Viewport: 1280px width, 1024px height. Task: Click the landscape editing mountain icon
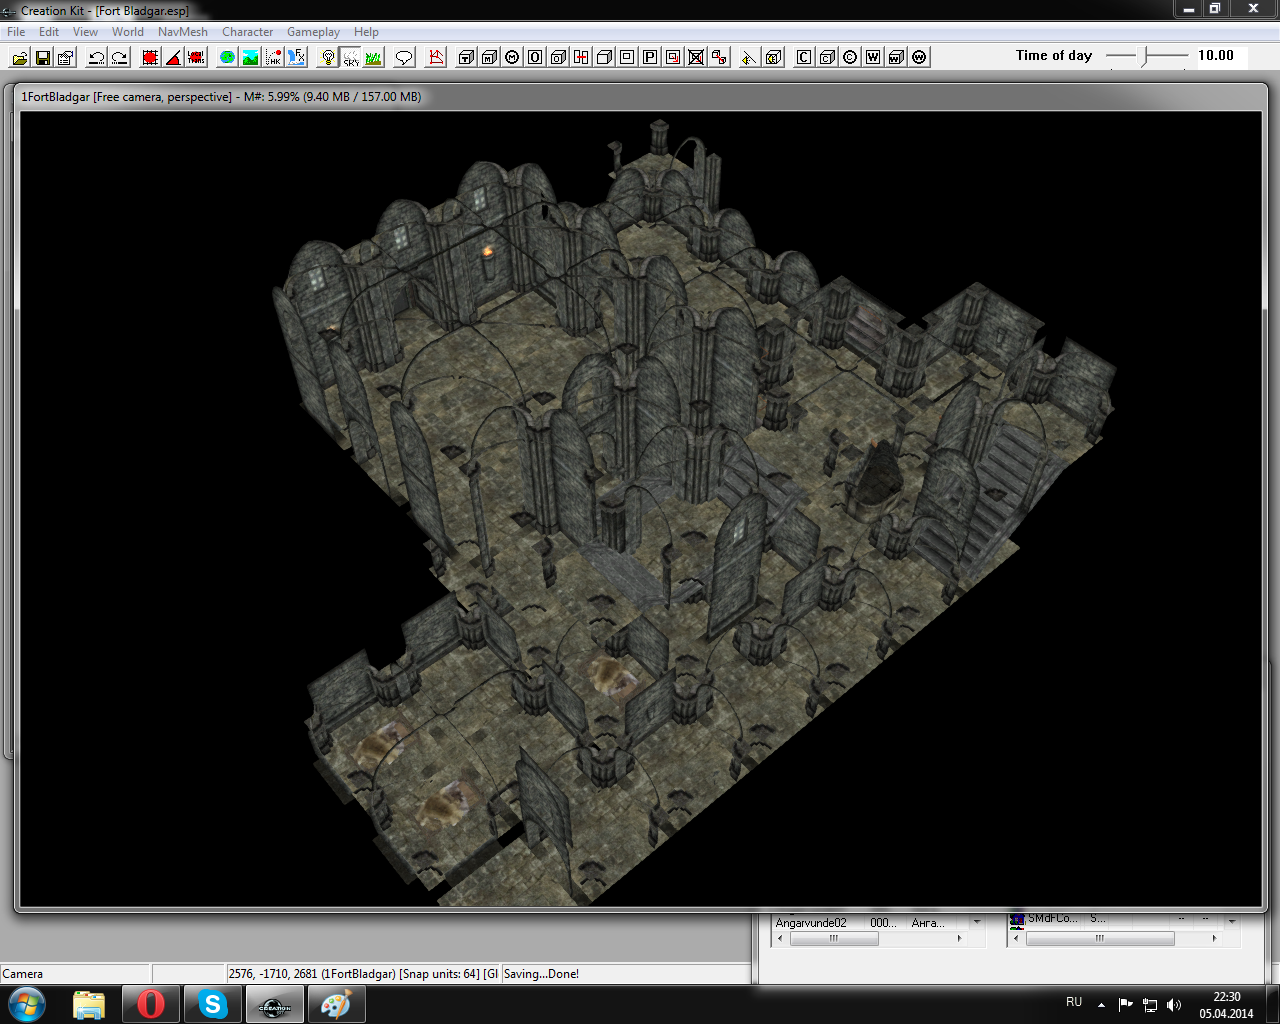251,58
